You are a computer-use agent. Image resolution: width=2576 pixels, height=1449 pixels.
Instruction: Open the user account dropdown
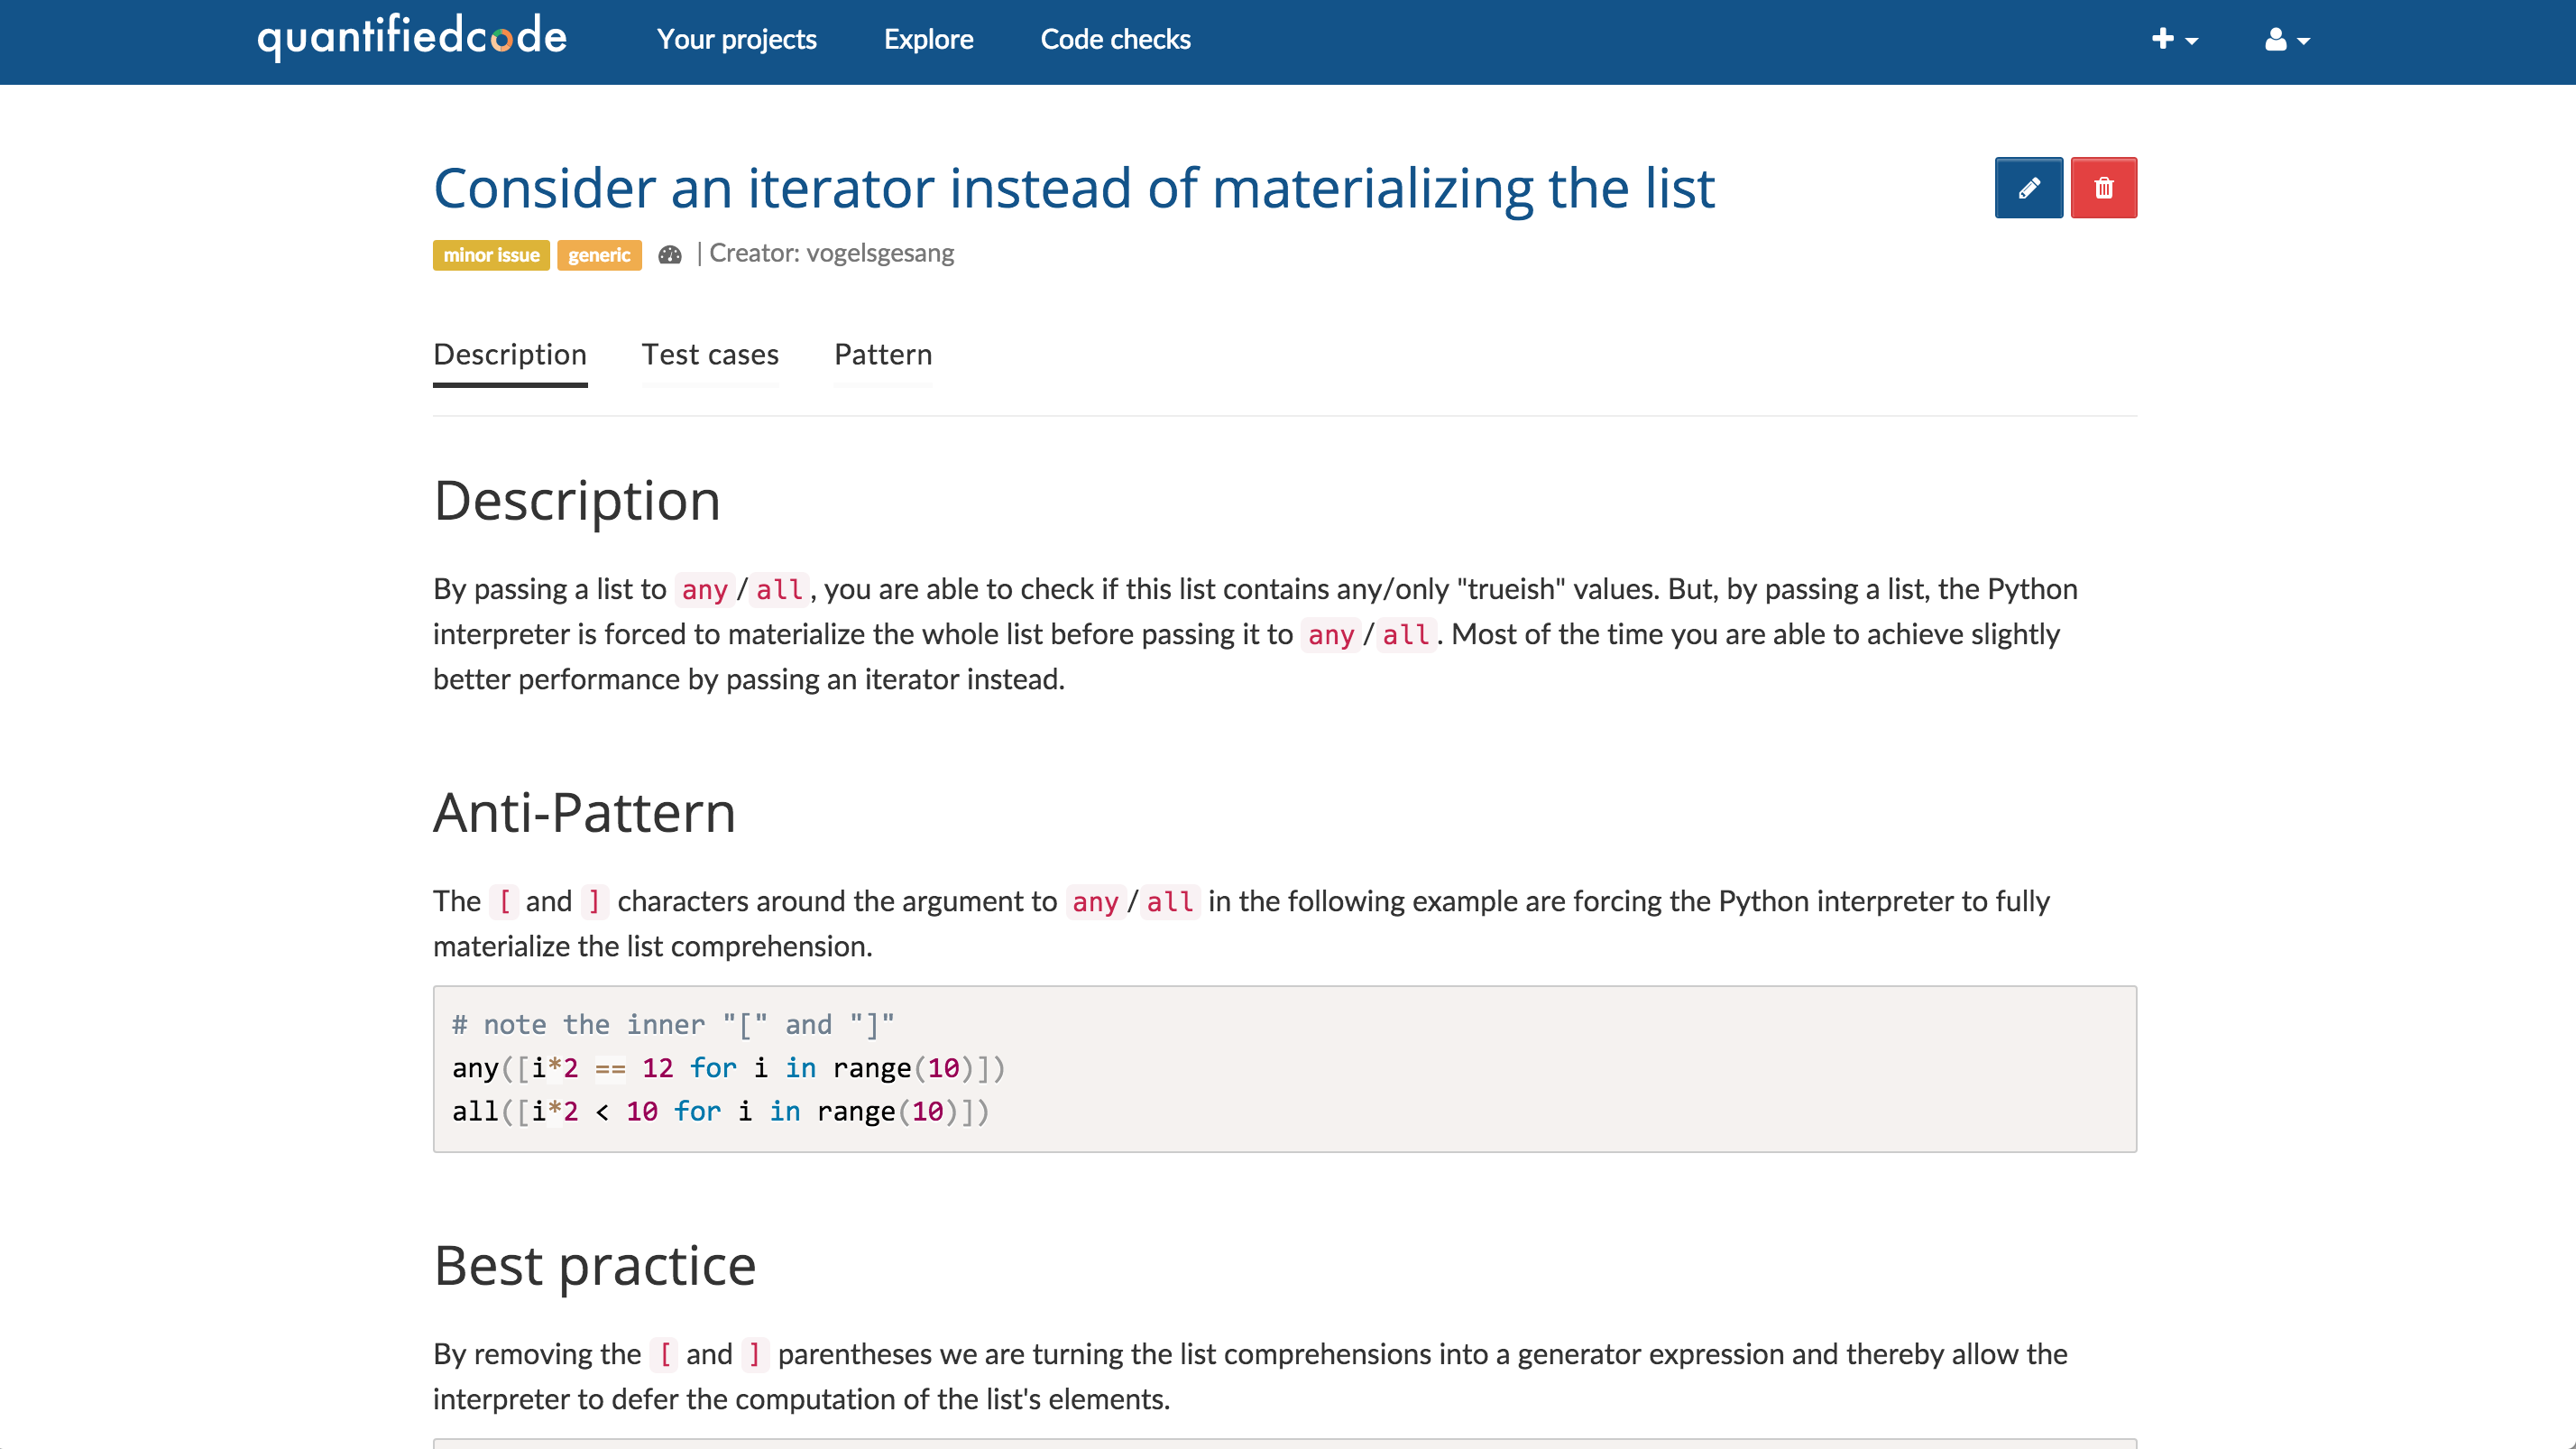point(2286,40)
